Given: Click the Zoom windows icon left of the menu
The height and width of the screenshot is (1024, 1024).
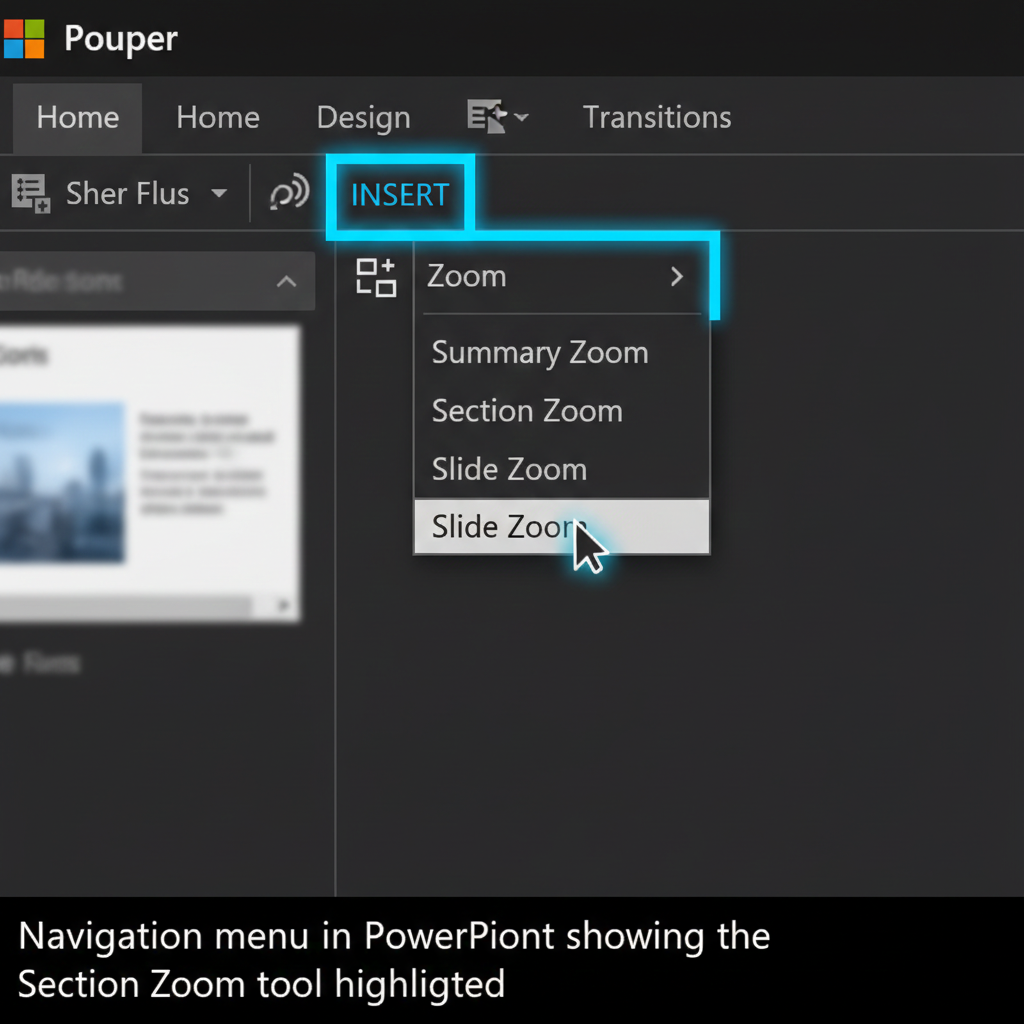Looking at the screenshot, I should click(x=376, y=276).
